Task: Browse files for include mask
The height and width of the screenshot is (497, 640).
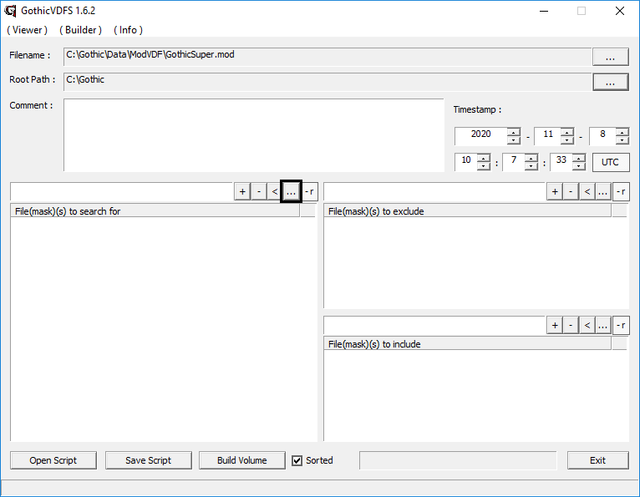Action: pyautogui.click(x=603, y=325)
